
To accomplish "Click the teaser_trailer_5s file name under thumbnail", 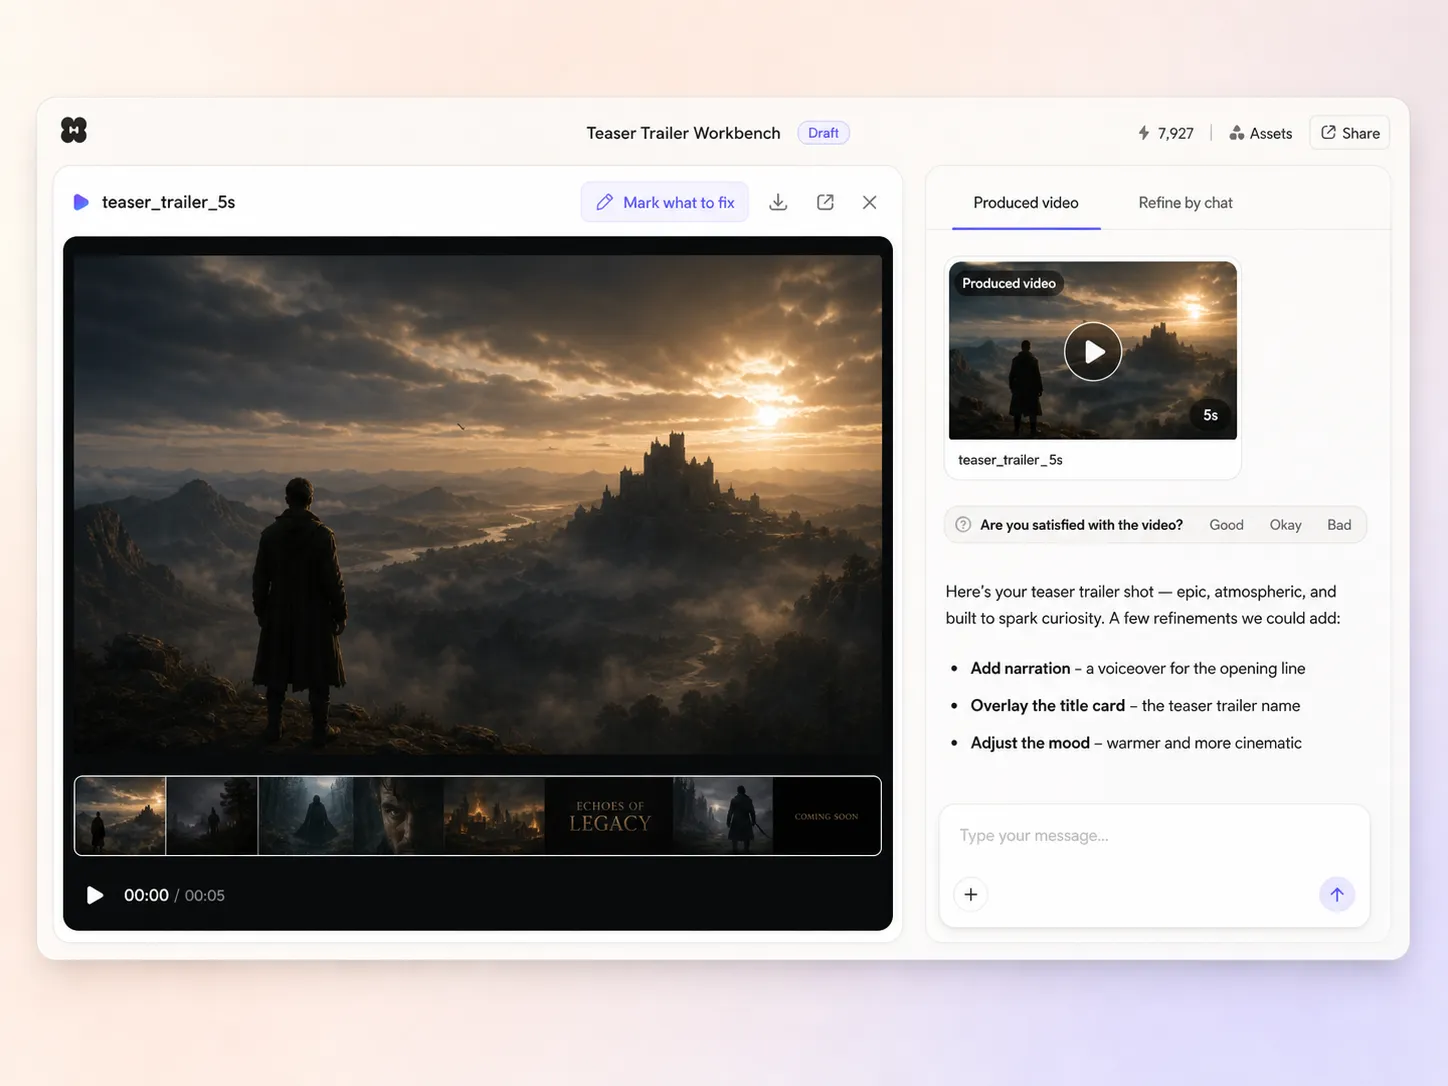I will [1010, 460].
